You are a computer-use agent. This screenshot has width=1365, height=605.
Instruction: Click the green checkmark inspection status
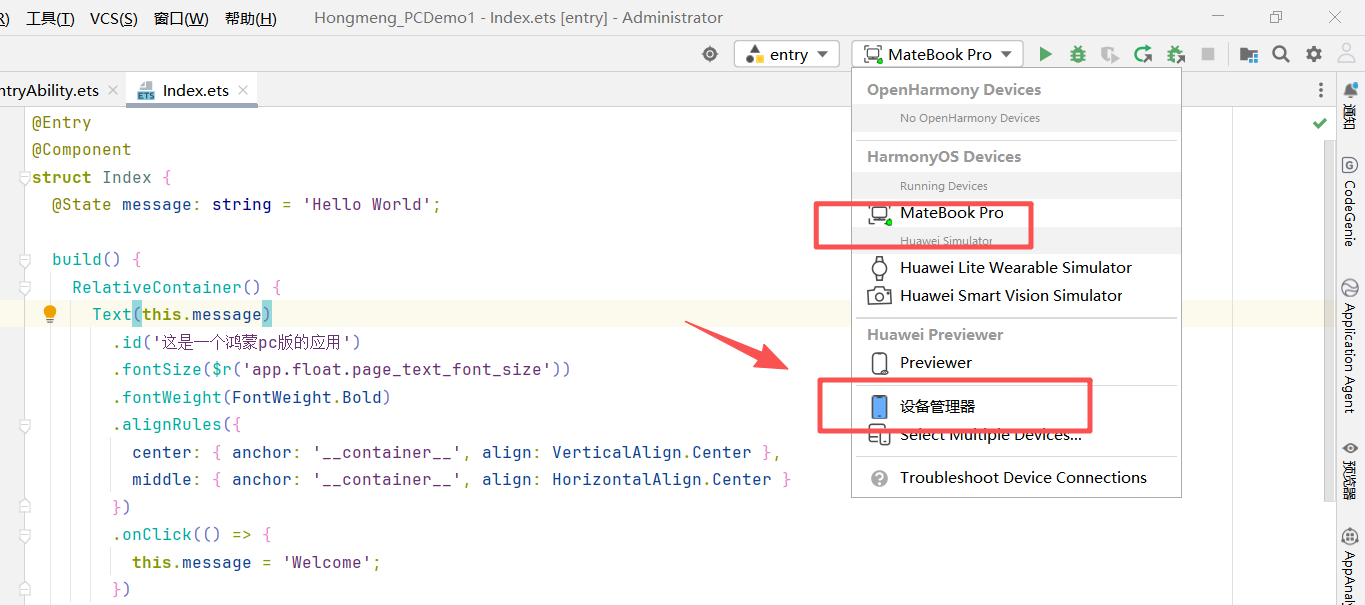pos(1320,123)
